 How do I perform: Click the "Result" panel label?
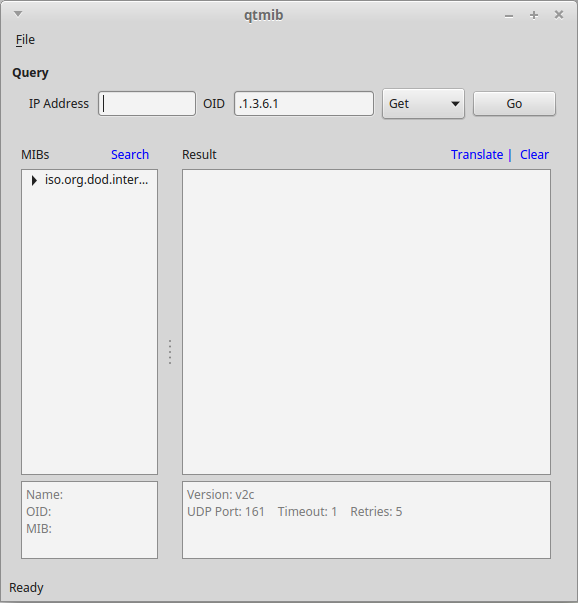pos(199,155)
